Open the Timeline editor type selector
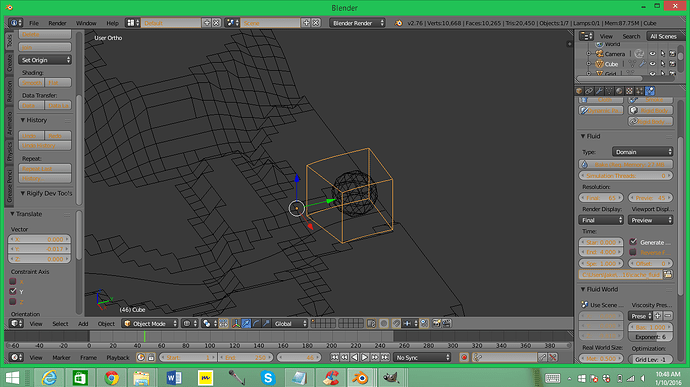 click(16, 358)
